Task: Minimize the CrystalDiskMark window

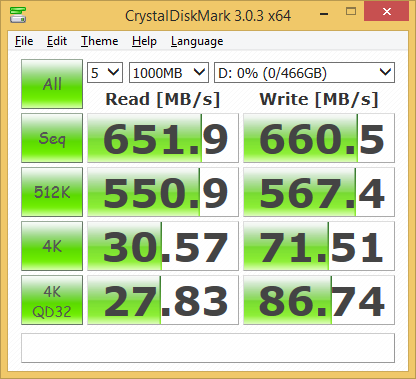Action: pos(324,13)
